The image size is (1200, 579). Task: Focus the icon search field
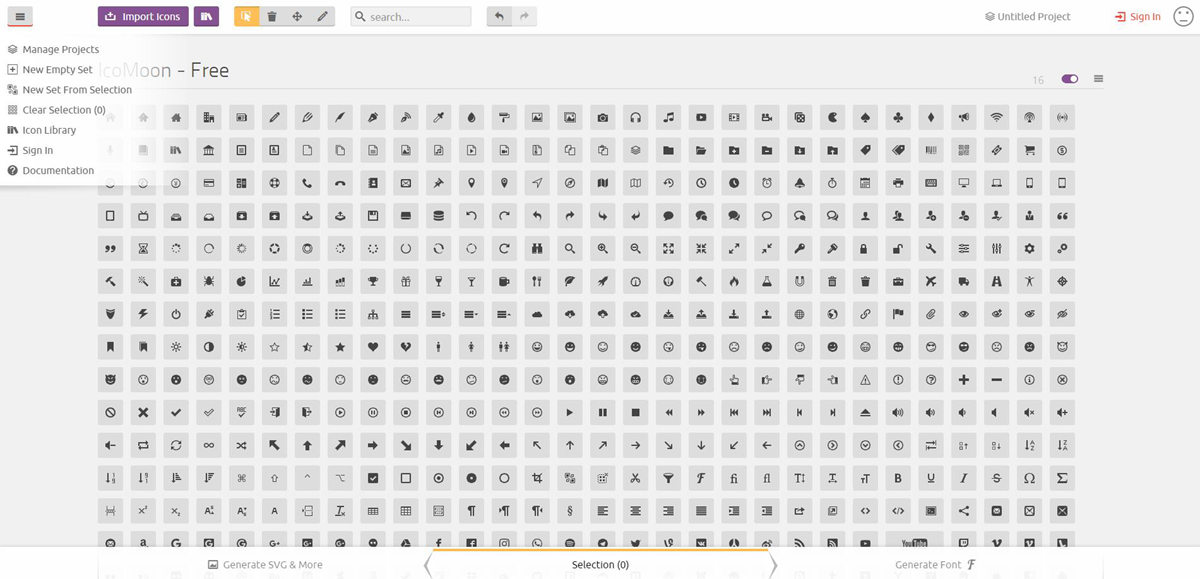[x=411, y=16]
